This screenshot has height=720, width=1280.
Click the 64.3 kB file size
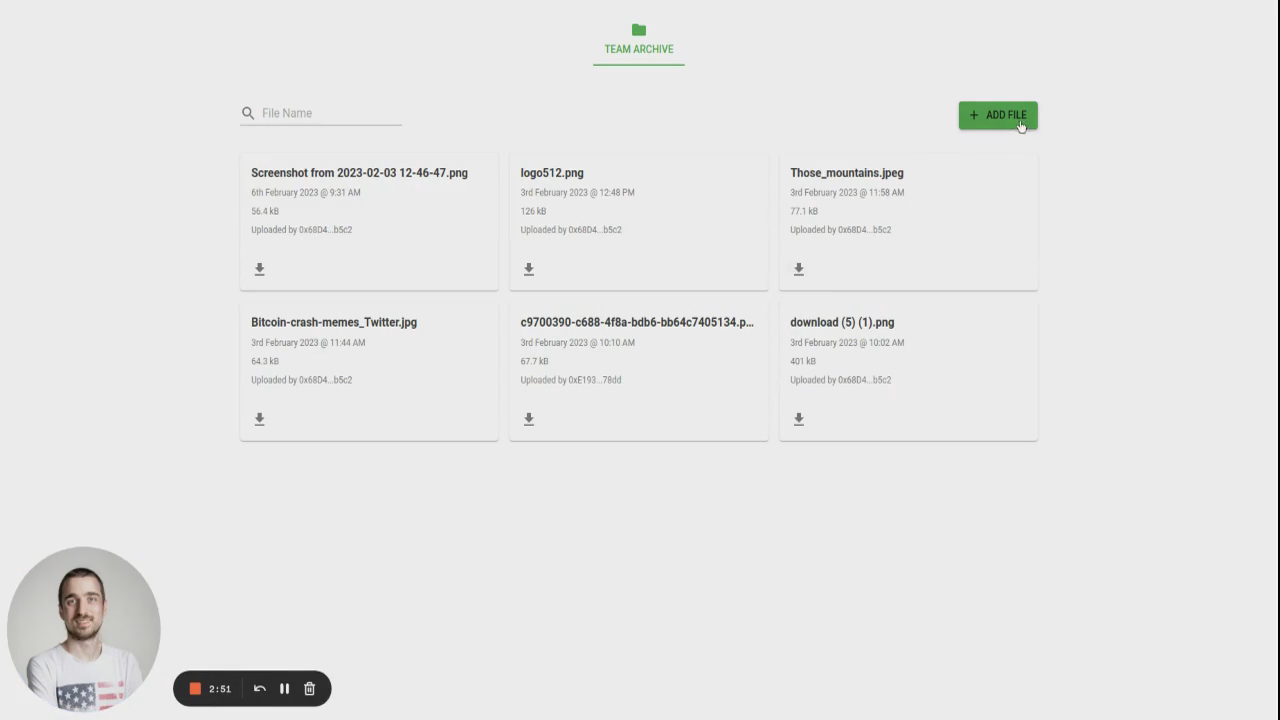265,361
